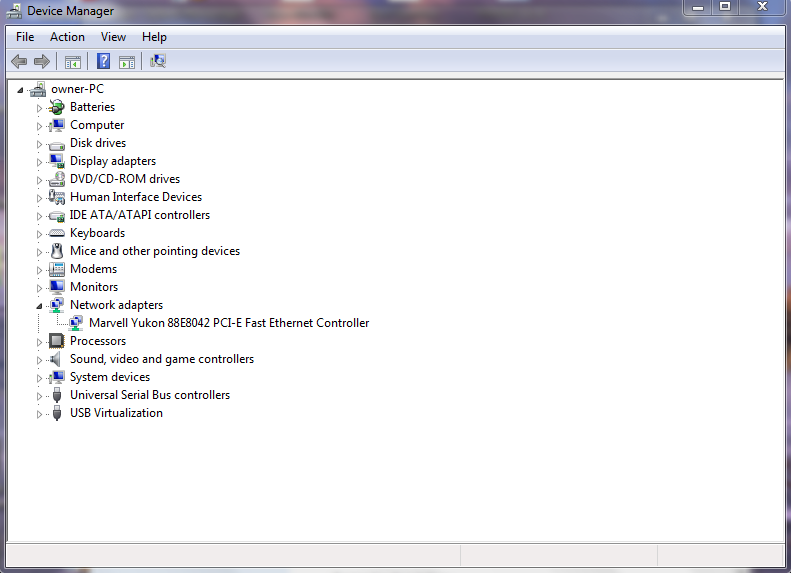Minimize the Device Manager window
Image resolution: width=791 pixels, height=573 pixels.
coord(698,7)
